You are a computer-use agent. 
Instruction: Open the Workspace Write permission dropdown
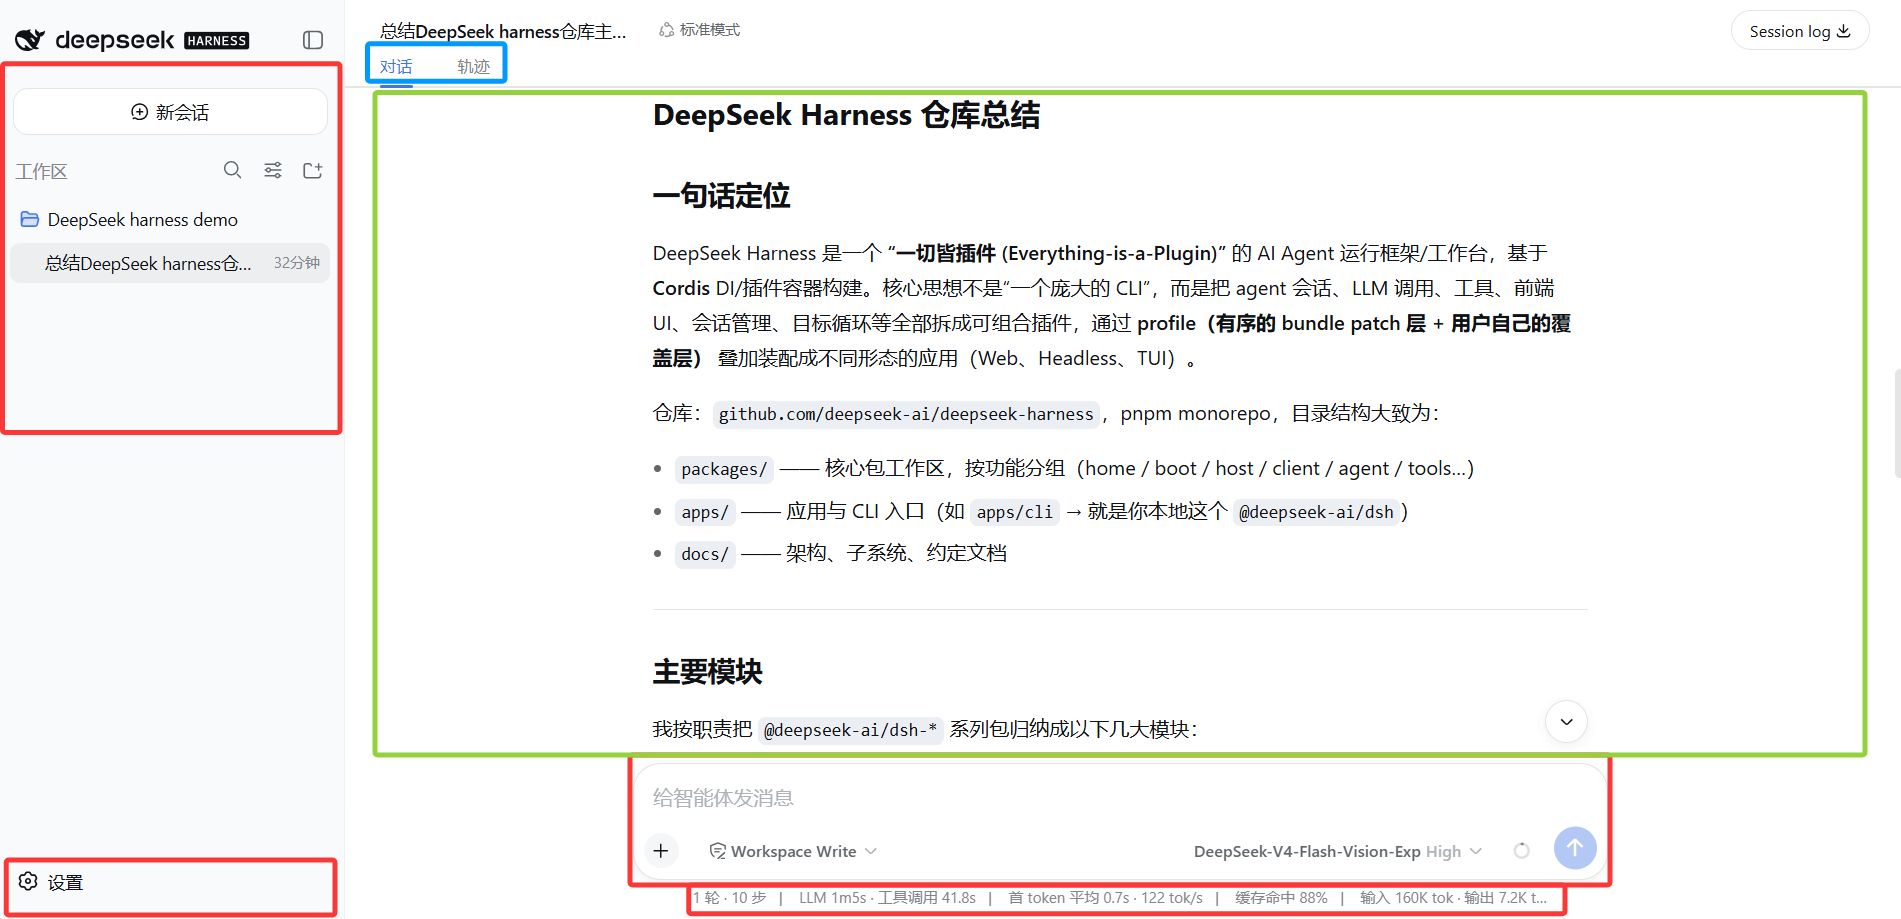(793, 851)
